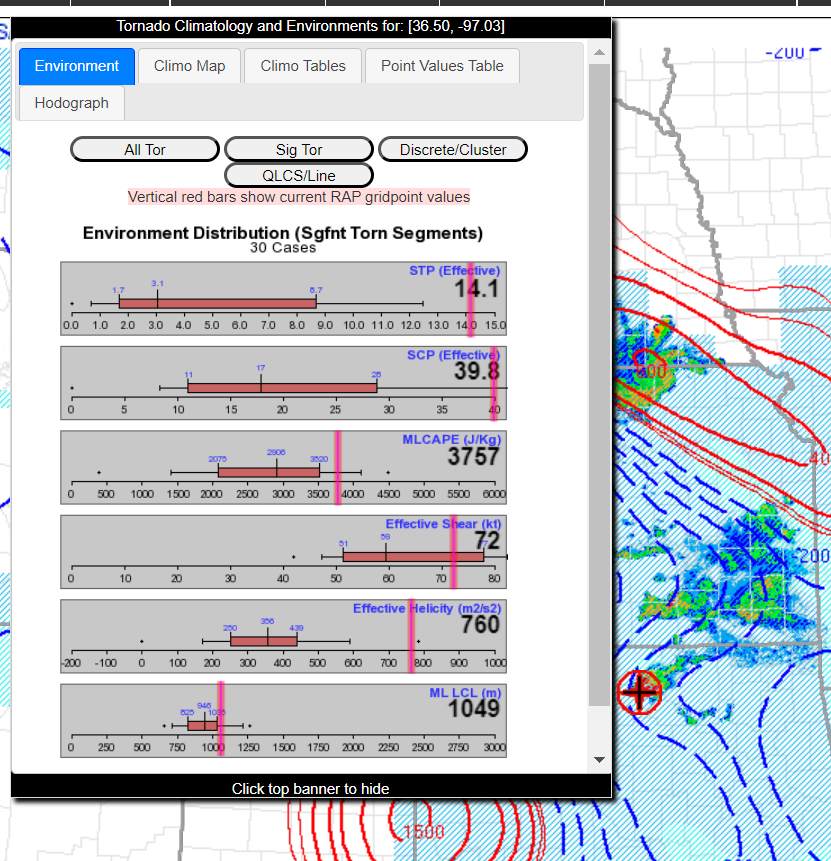The height and width of the screenshot is (861, 831).
Task: Click the ML LCL value 1049
Action: (x=473, y=709)
